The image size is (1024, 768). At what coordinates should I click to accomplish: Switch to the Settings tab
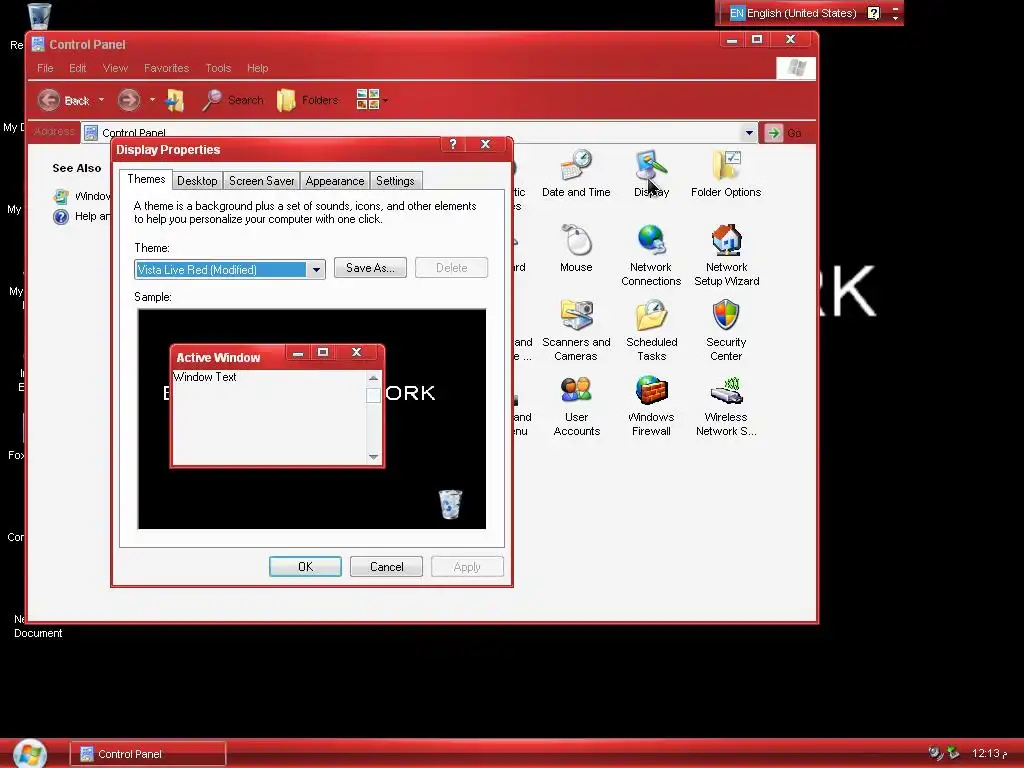tap(395, 181)
